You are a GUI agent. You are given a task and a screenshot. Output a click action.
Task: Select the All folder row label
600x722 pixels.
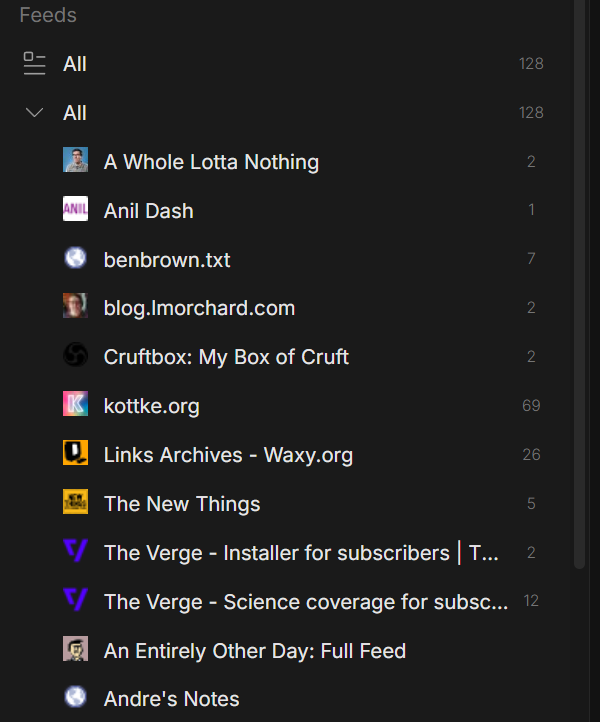point(75,113)
